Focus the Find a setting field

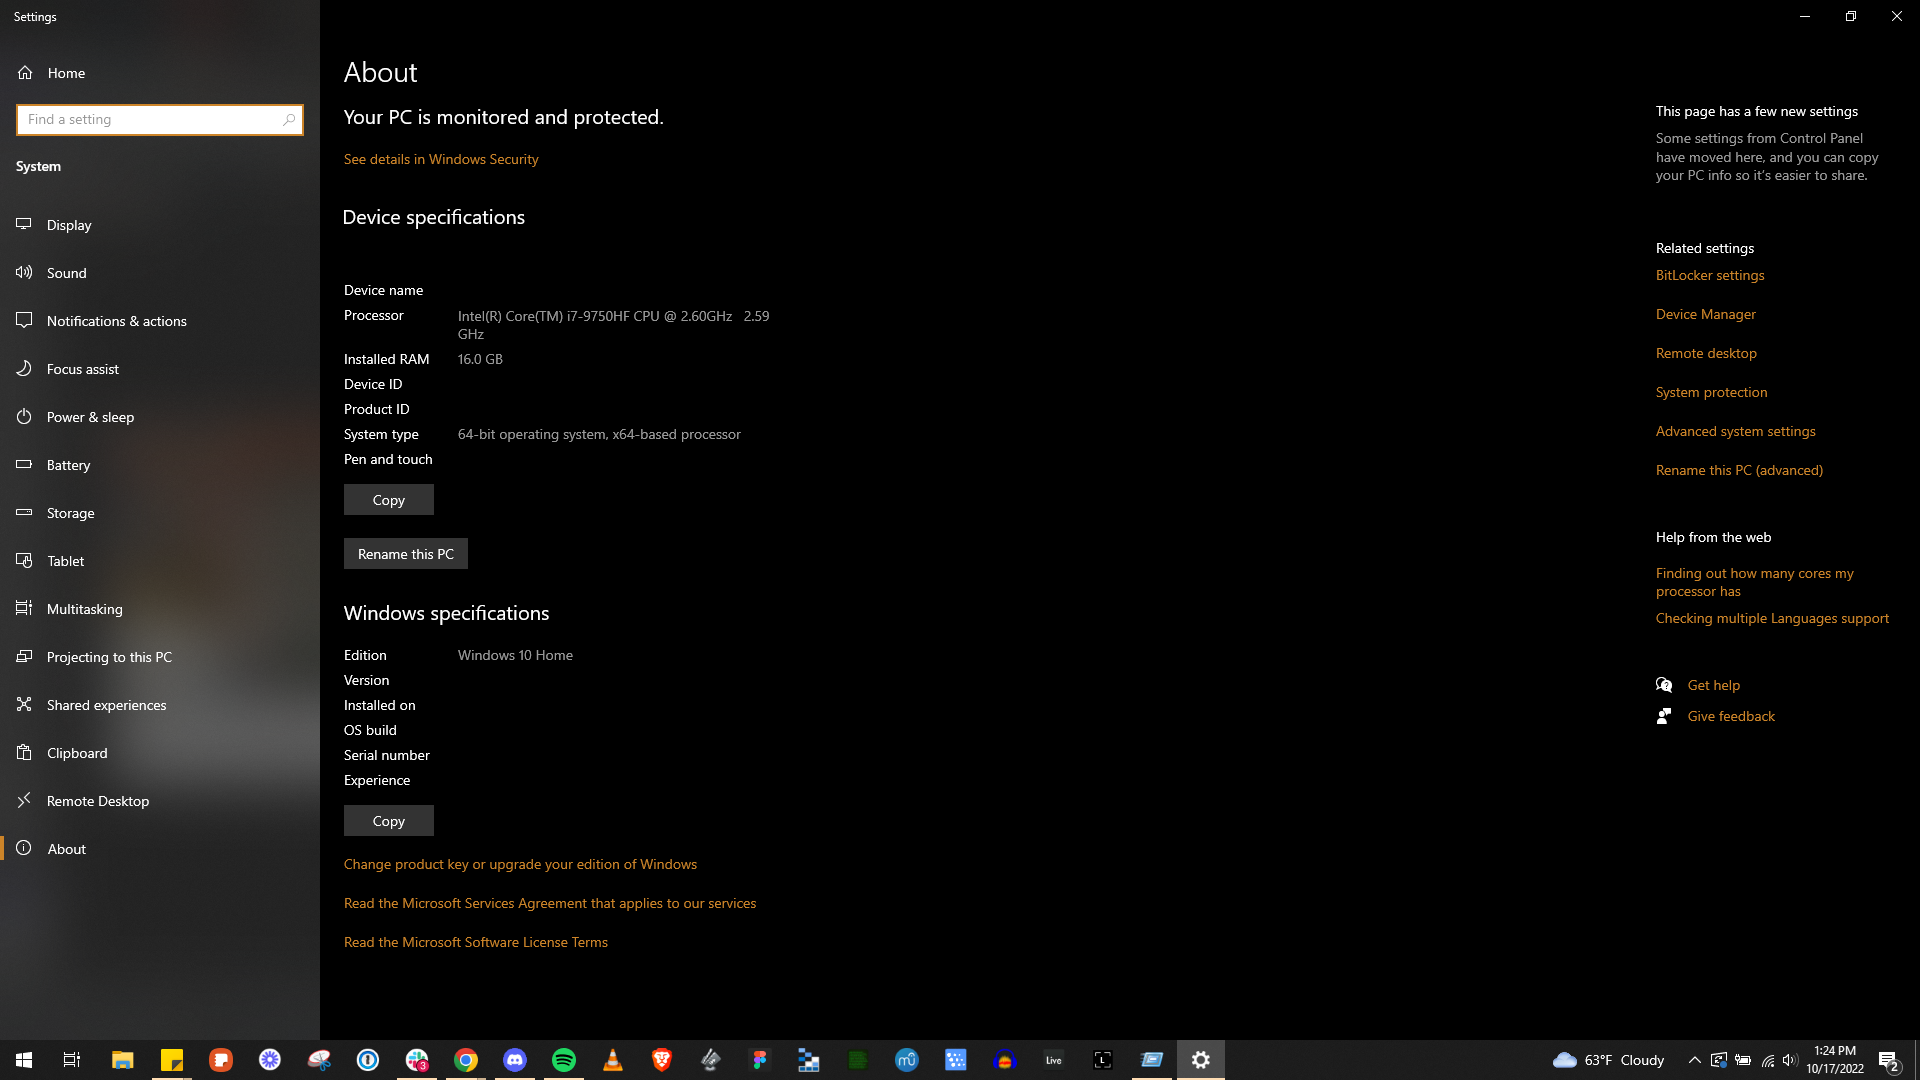click(x=160, y=120)
